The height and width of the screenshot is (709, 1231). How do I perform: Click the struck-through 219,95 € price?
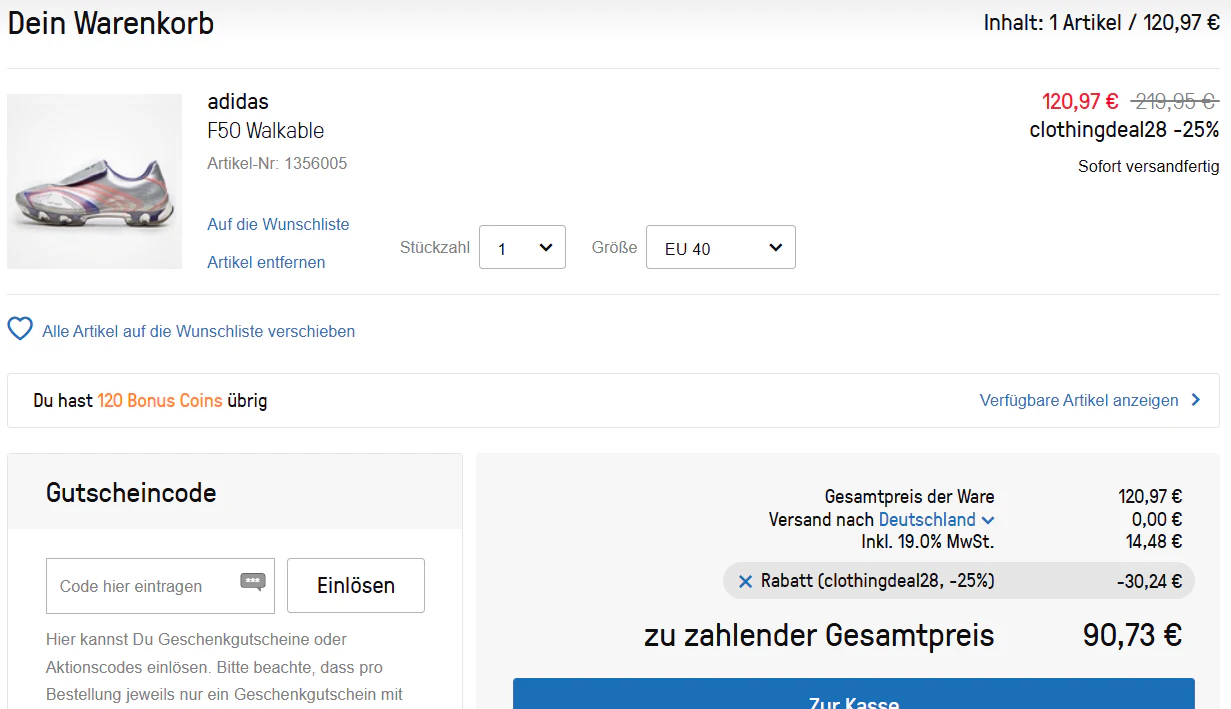[x=1174, y=101]
